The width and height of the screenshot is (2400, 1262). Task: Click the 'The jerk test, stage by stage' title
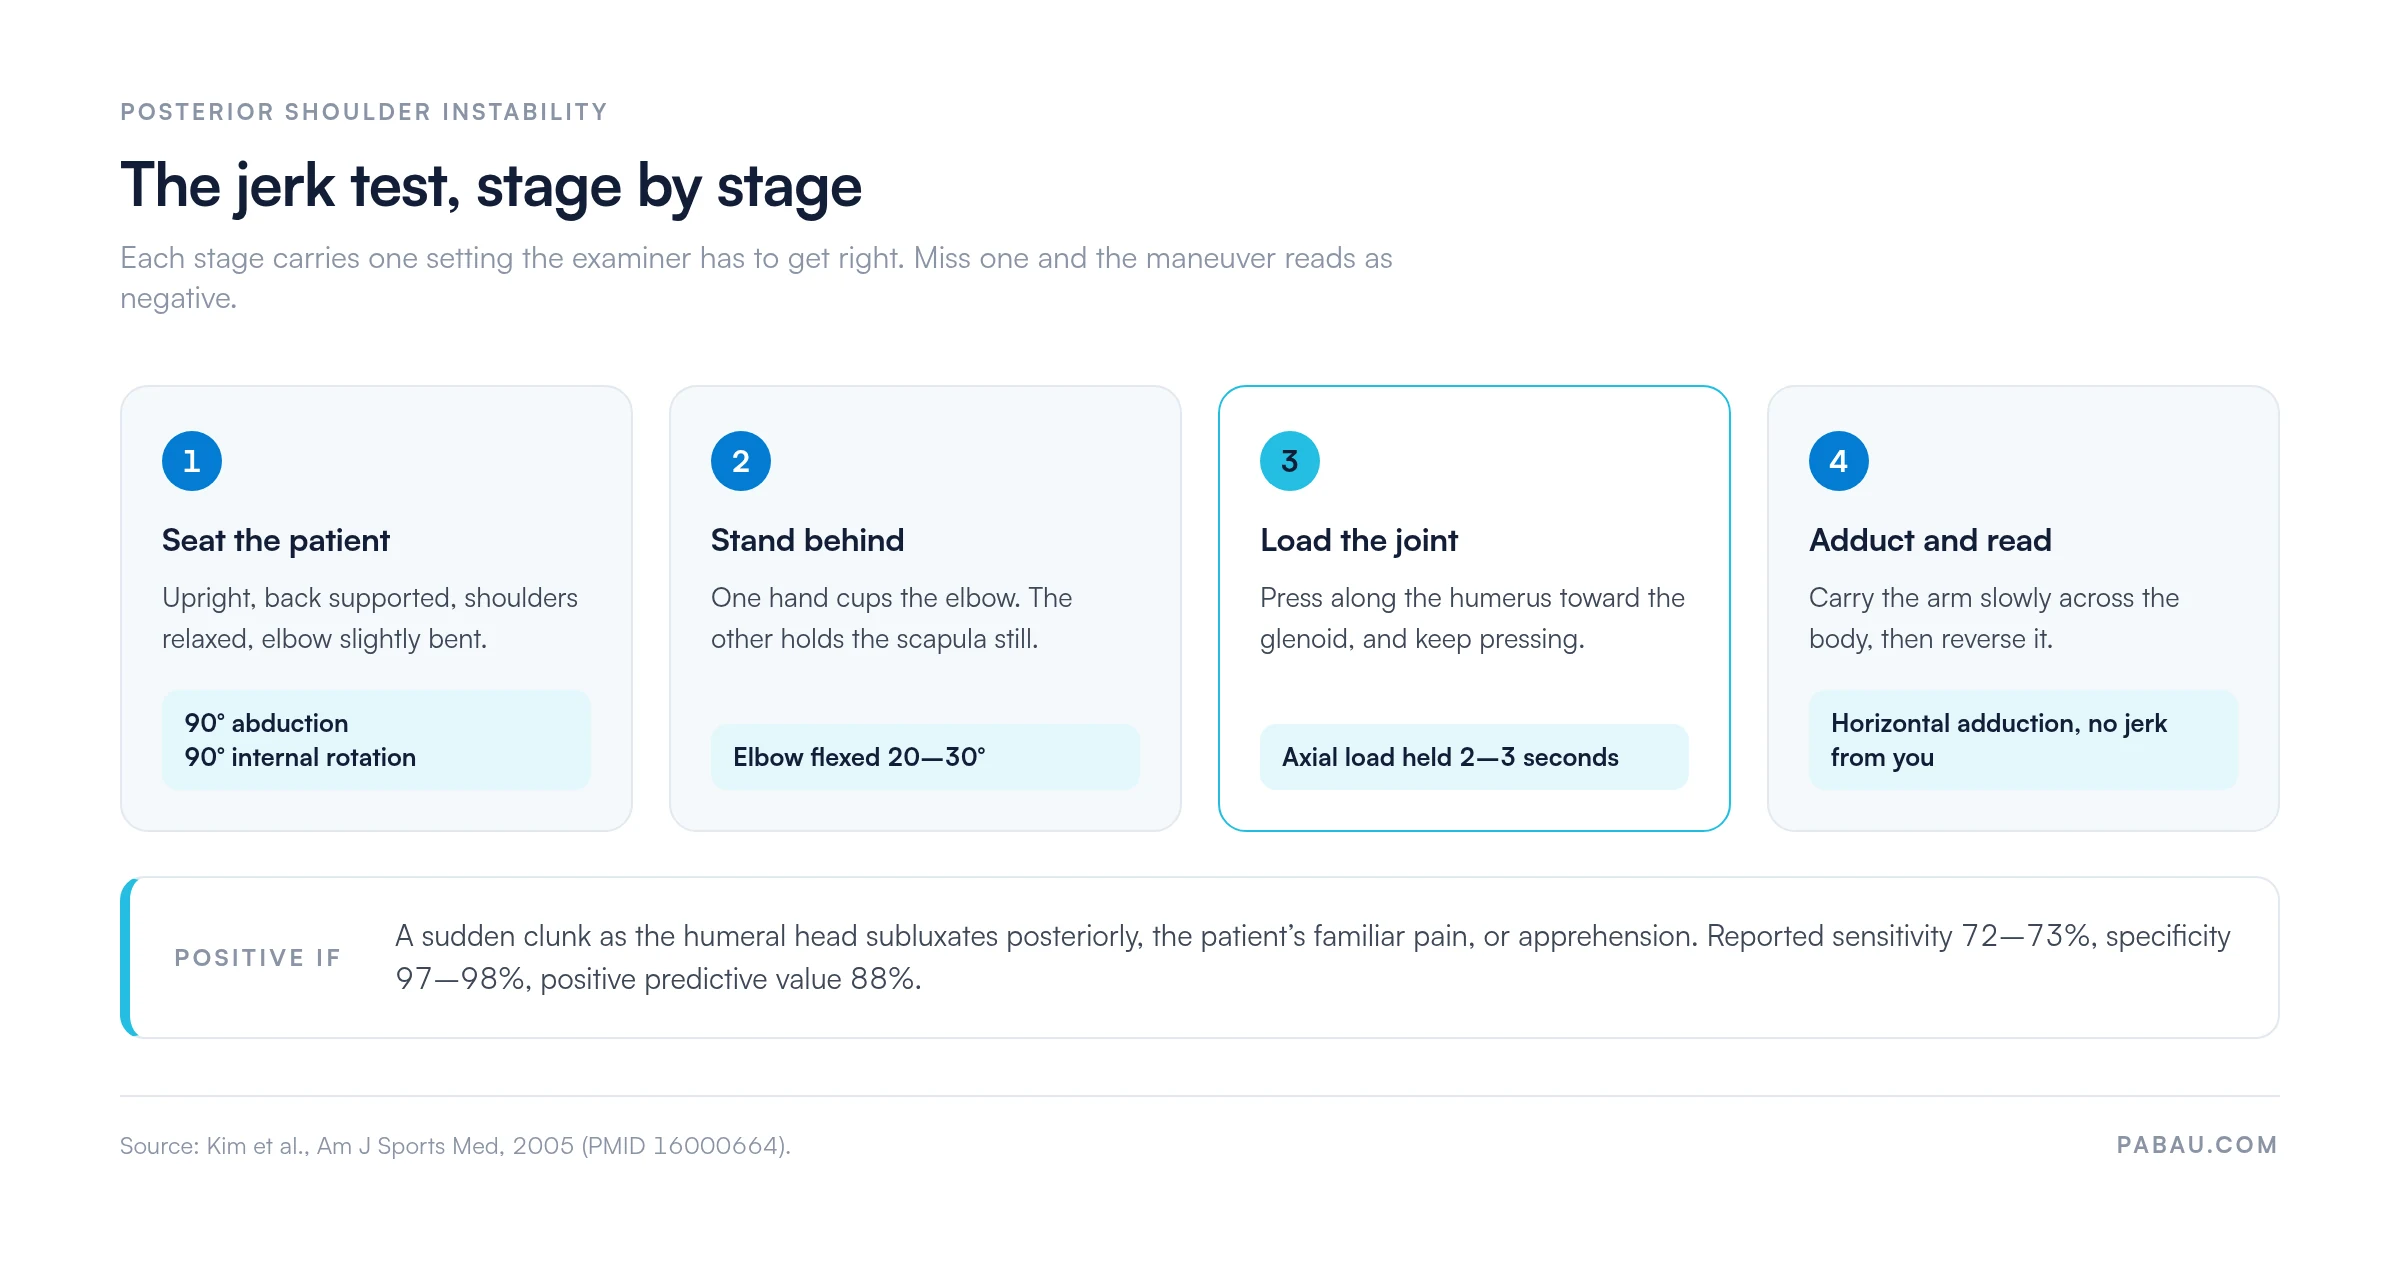tap(491, 186)
